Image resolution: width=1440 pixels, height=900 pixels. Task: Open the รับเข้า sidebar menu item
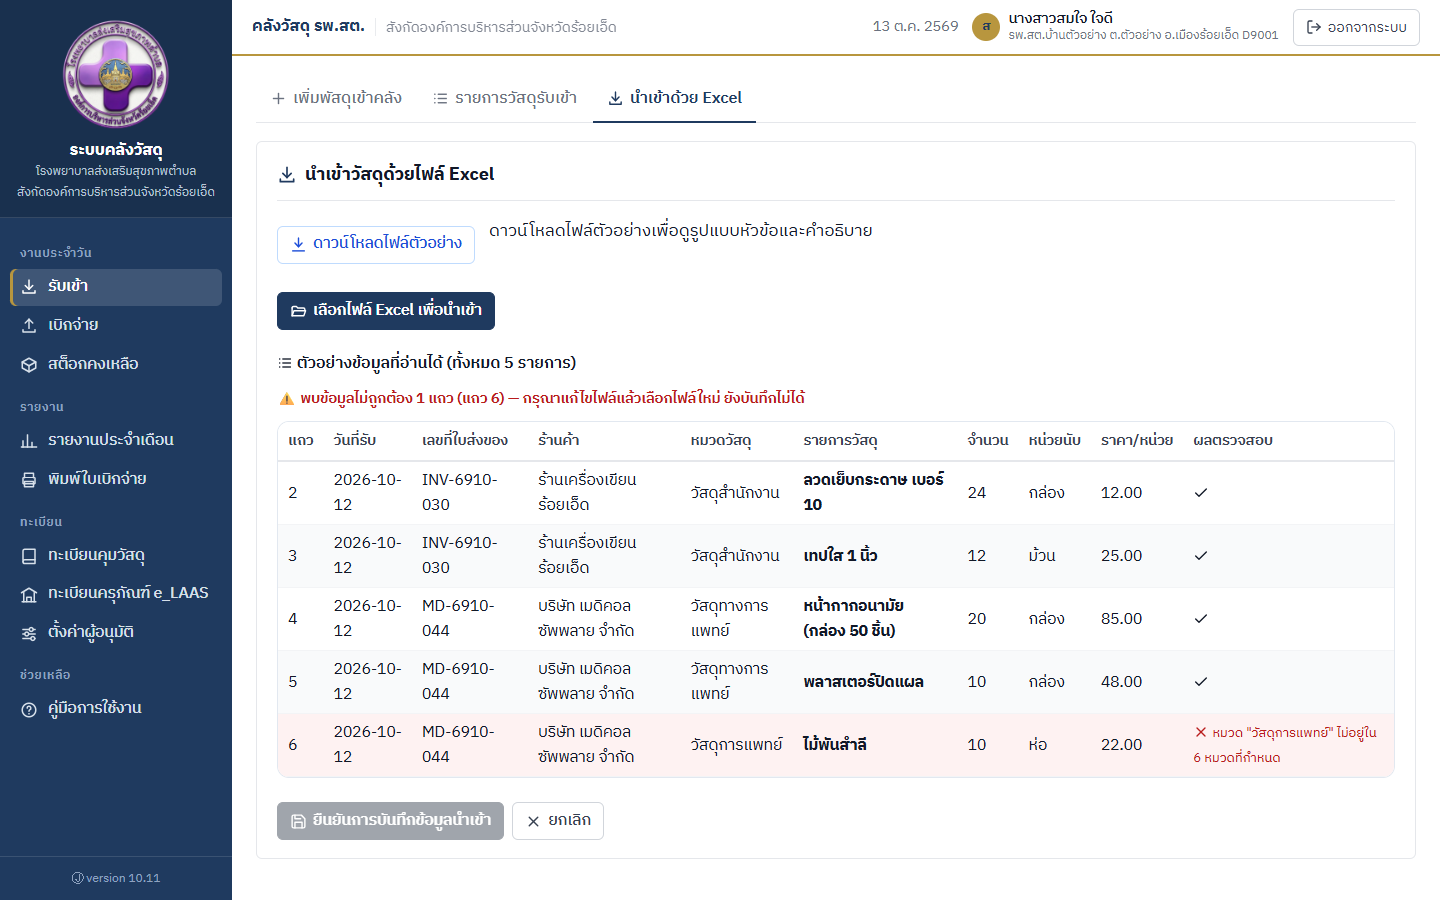pos(116,287)
